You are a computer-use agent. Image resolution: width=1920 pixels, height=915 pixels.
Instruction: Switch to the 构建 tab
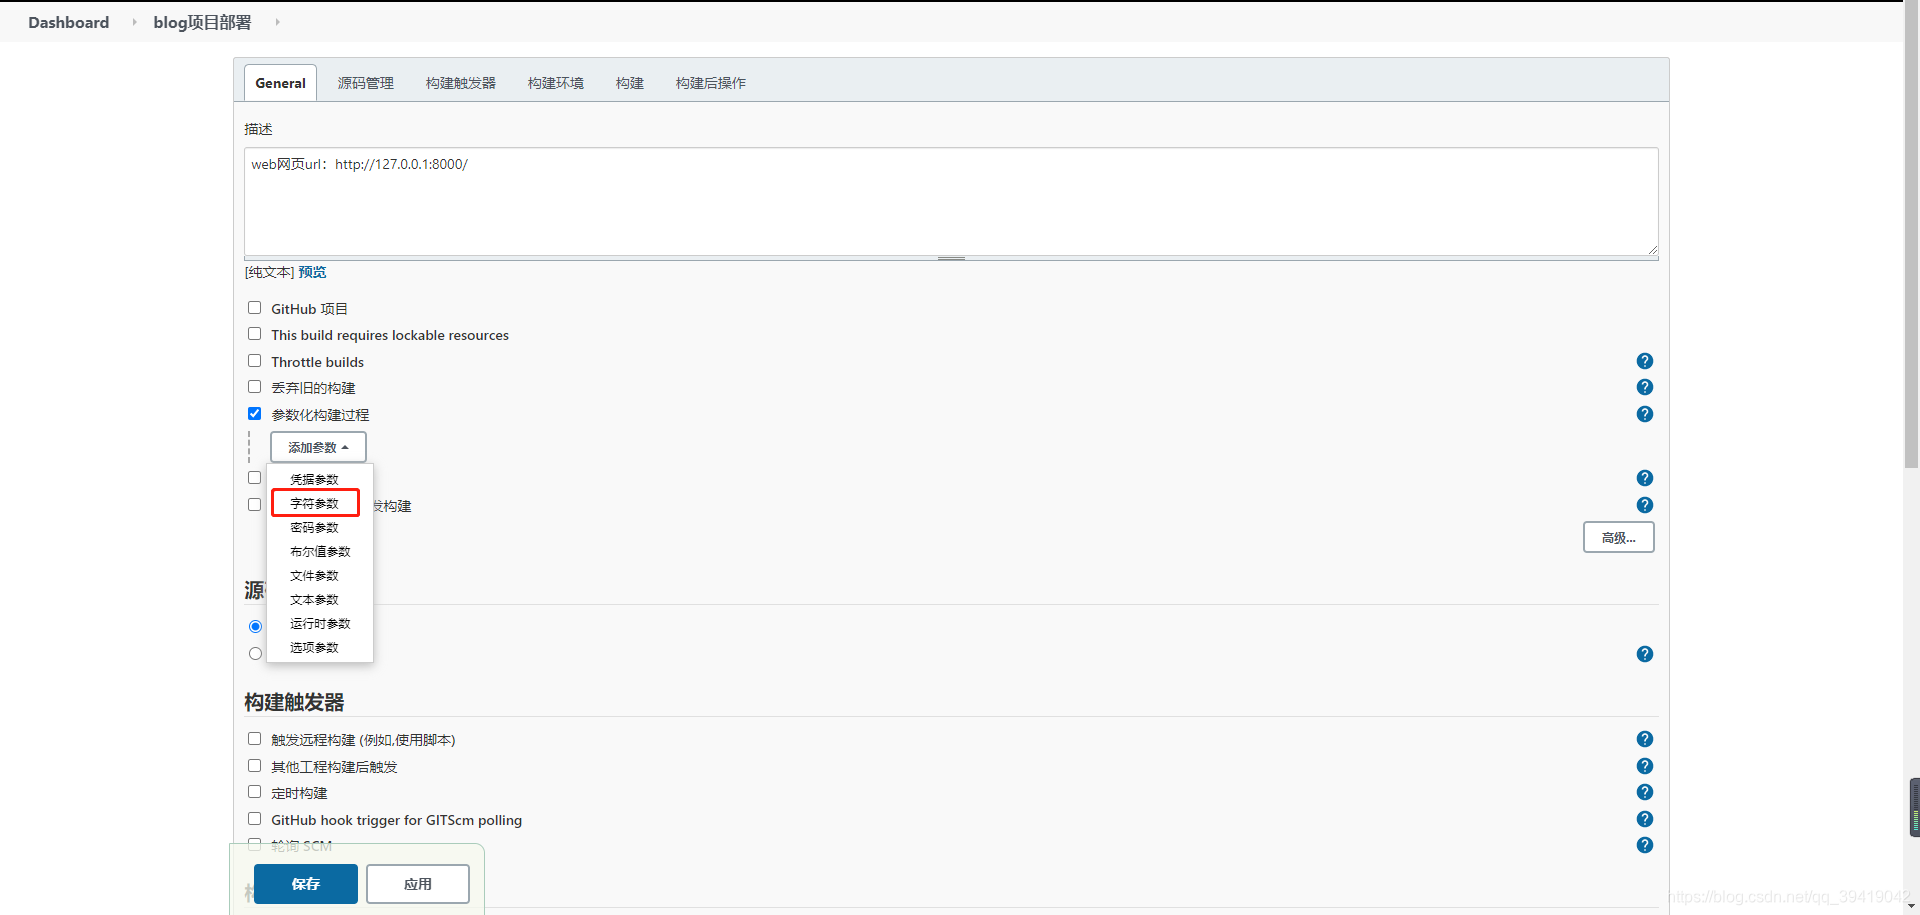(x=629, y=83)
